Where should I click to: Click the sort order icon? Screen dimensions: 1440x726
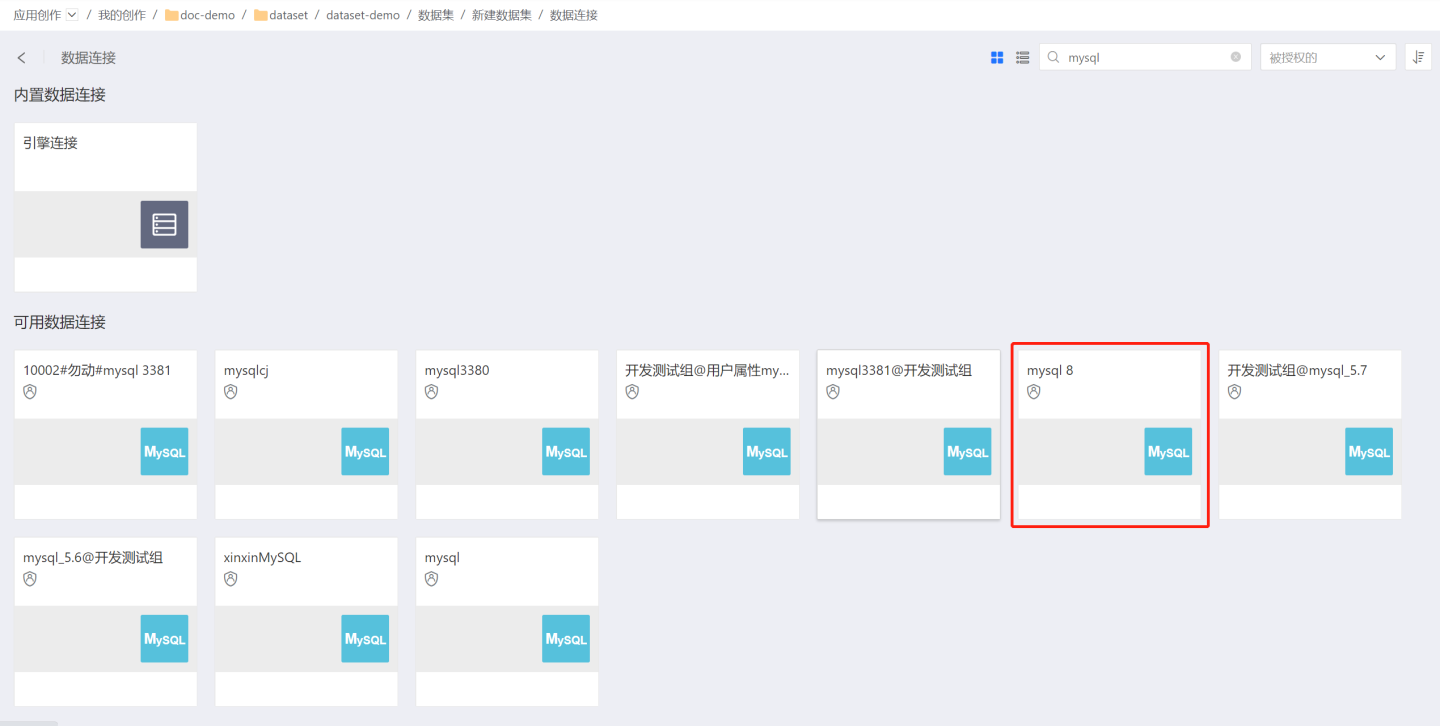coord(1418,57)
